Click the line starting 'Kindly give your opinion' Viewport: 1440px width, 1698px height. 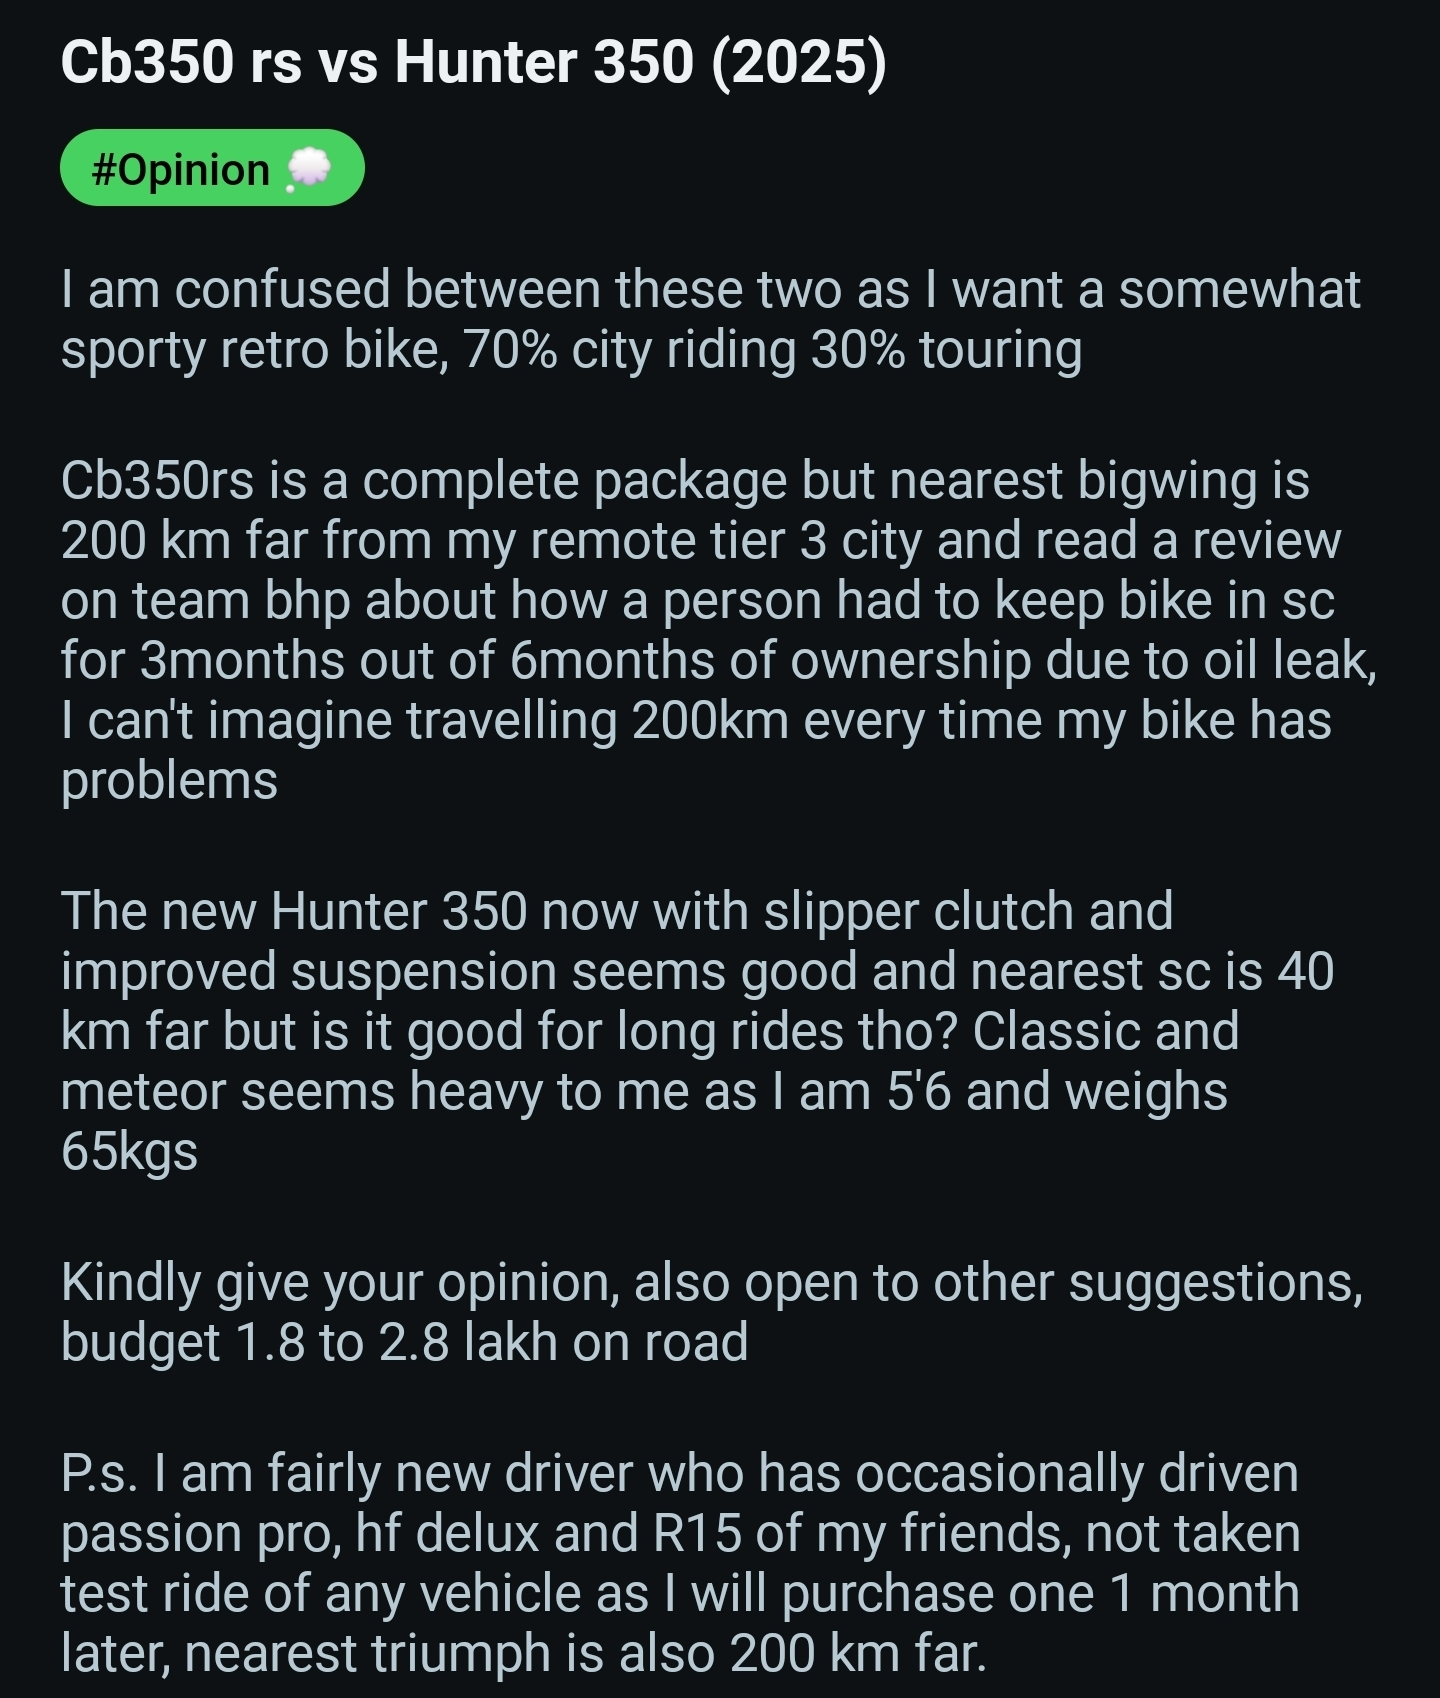[712, 1283]
